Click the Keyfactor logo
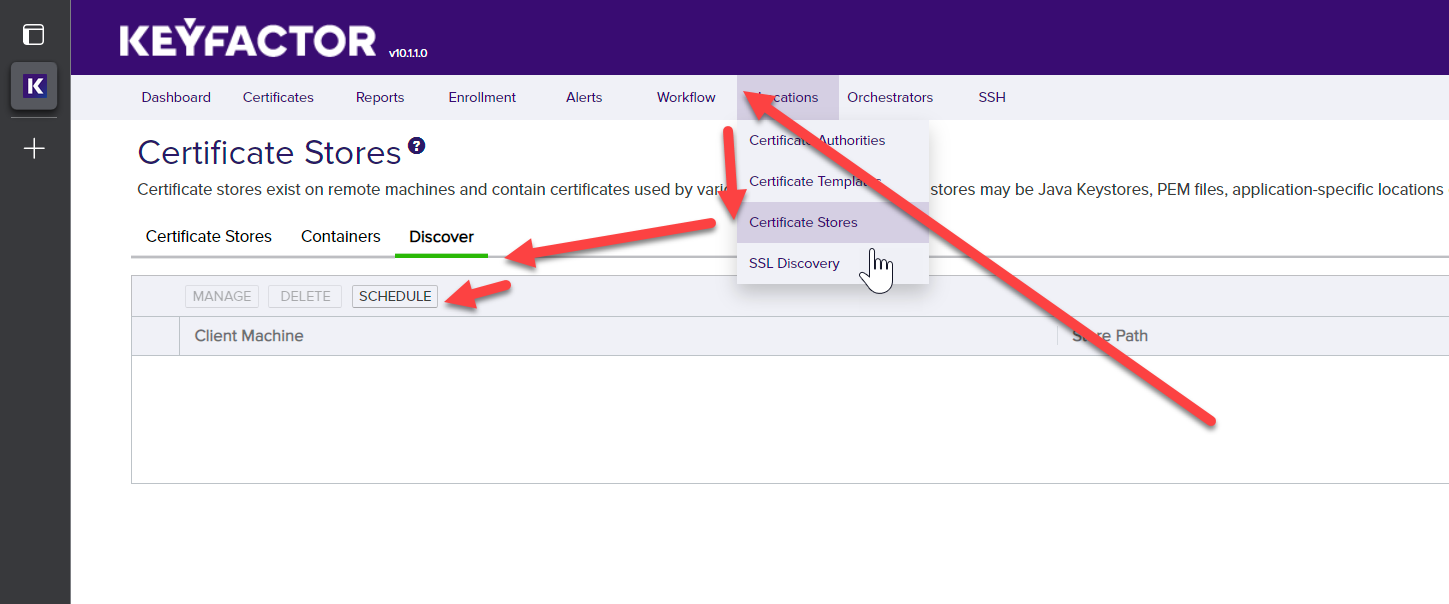Viewport: 1449px width, 604px height. 247,40
